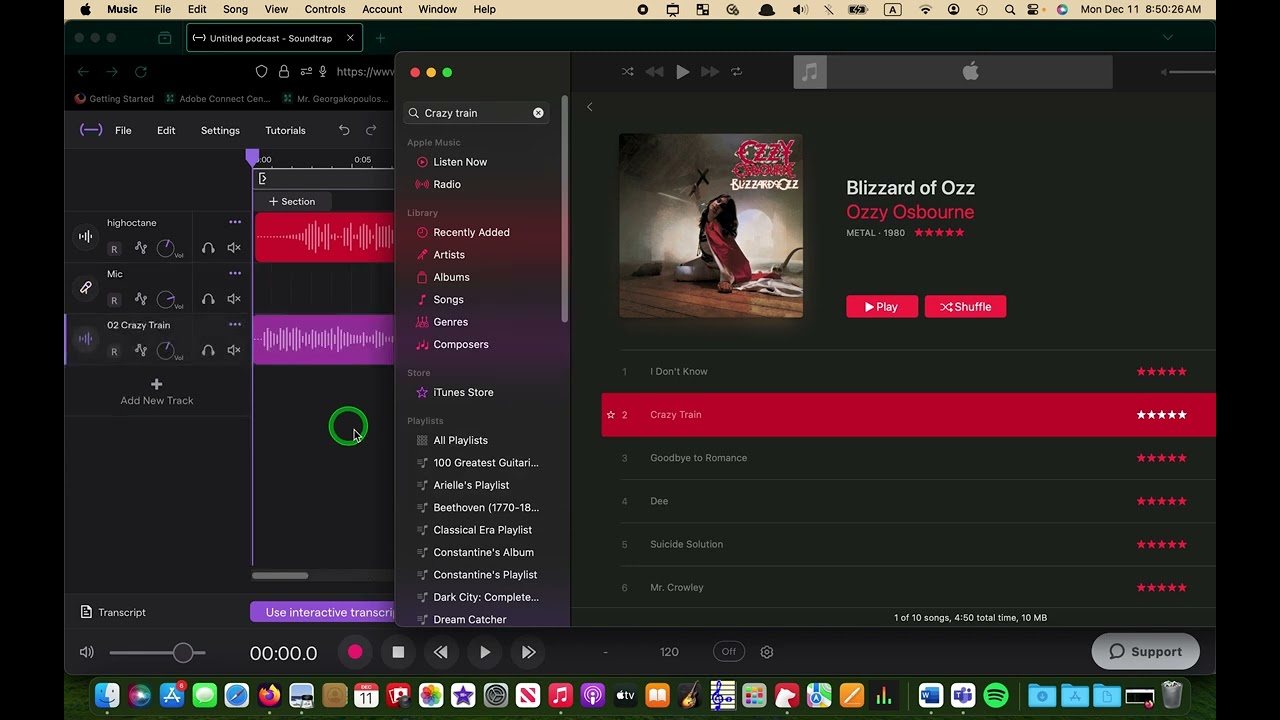Solo the Mic track with the headphones icon
The image size is (1280, 720).
click(x=208, y=299)
